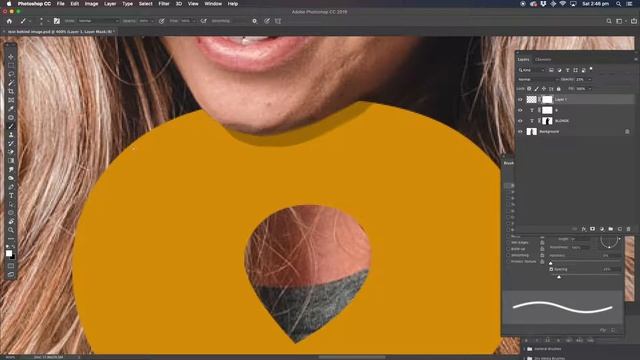The width and height of the screenshot is (640, 360).
Task: Open the Layers panel menu
Action: pos(635,59)
